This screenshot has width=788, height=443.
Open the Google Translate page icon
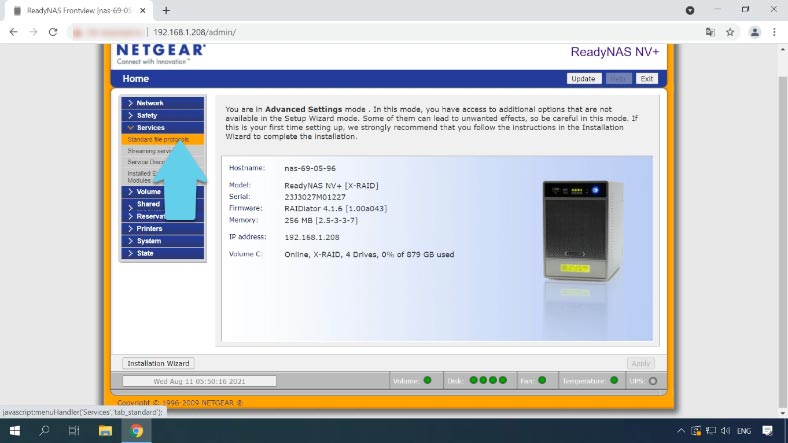click(x=710, y=32)
